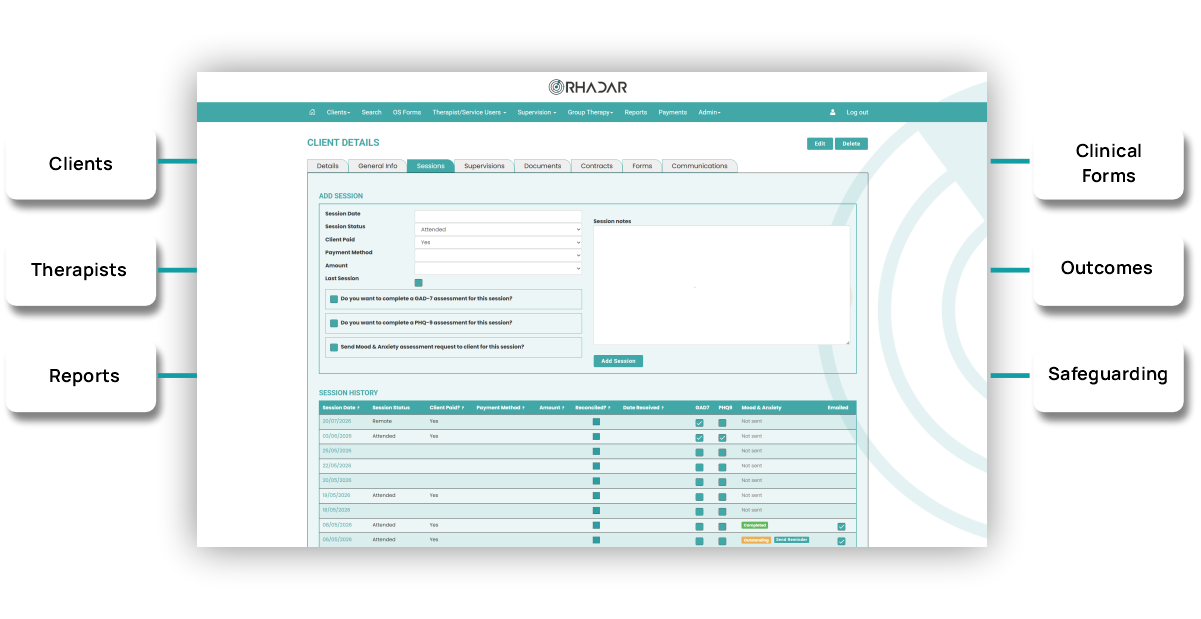This screenshot has width=1201, height=619.
Task: Sort the Date Received column header
Action: pos(643,408)
